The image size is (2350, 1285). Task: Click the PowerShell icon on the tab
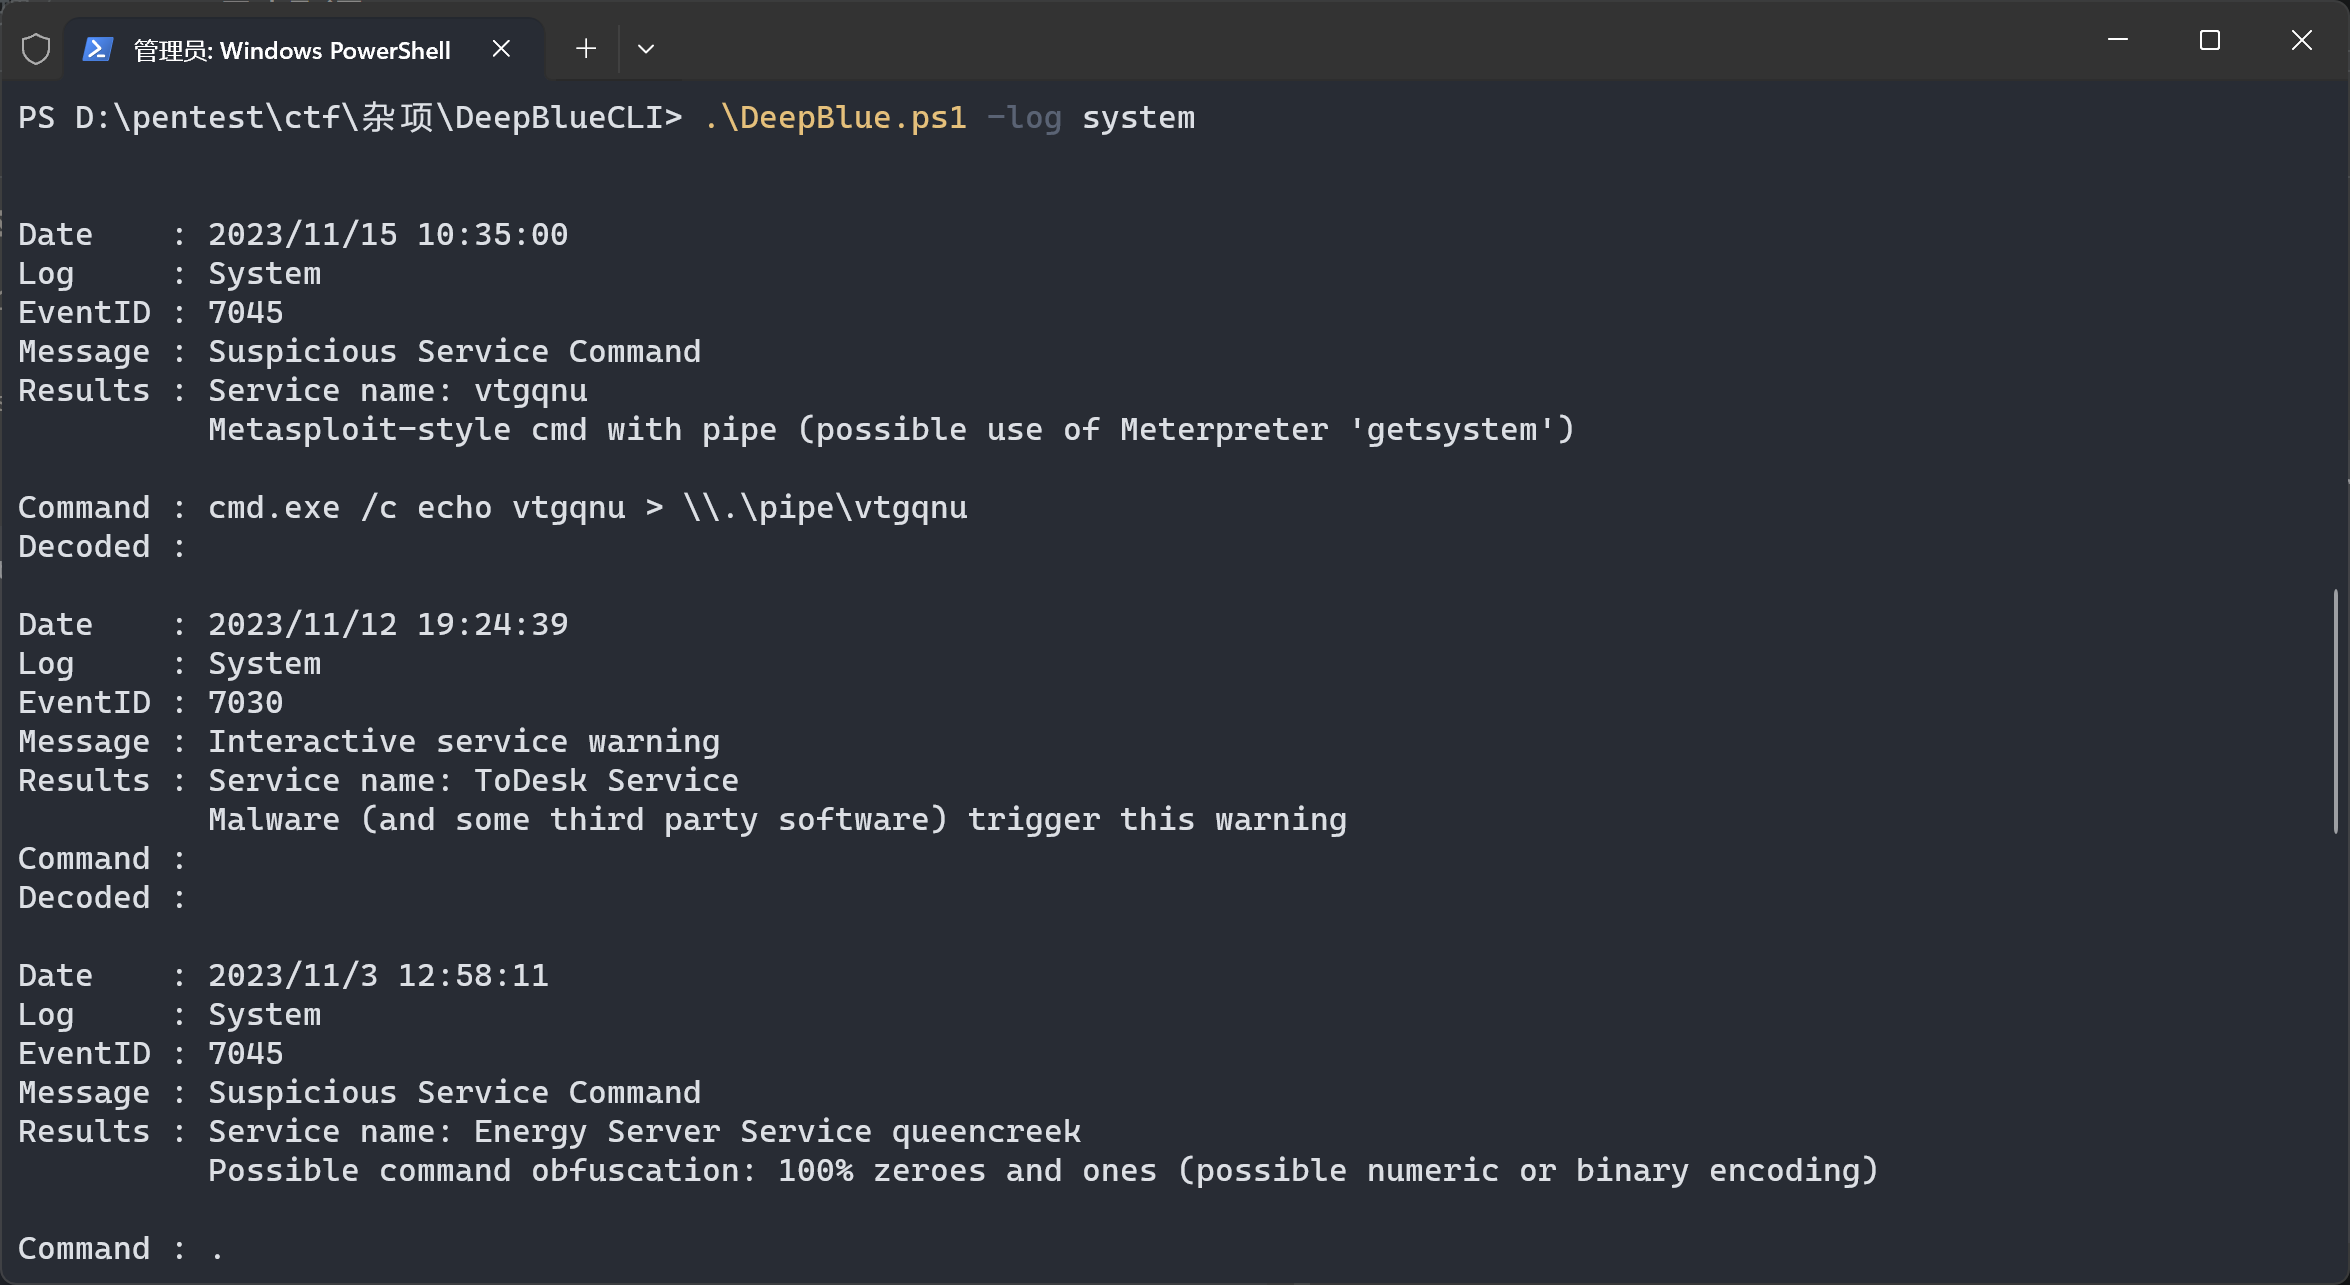click(97, 49)
